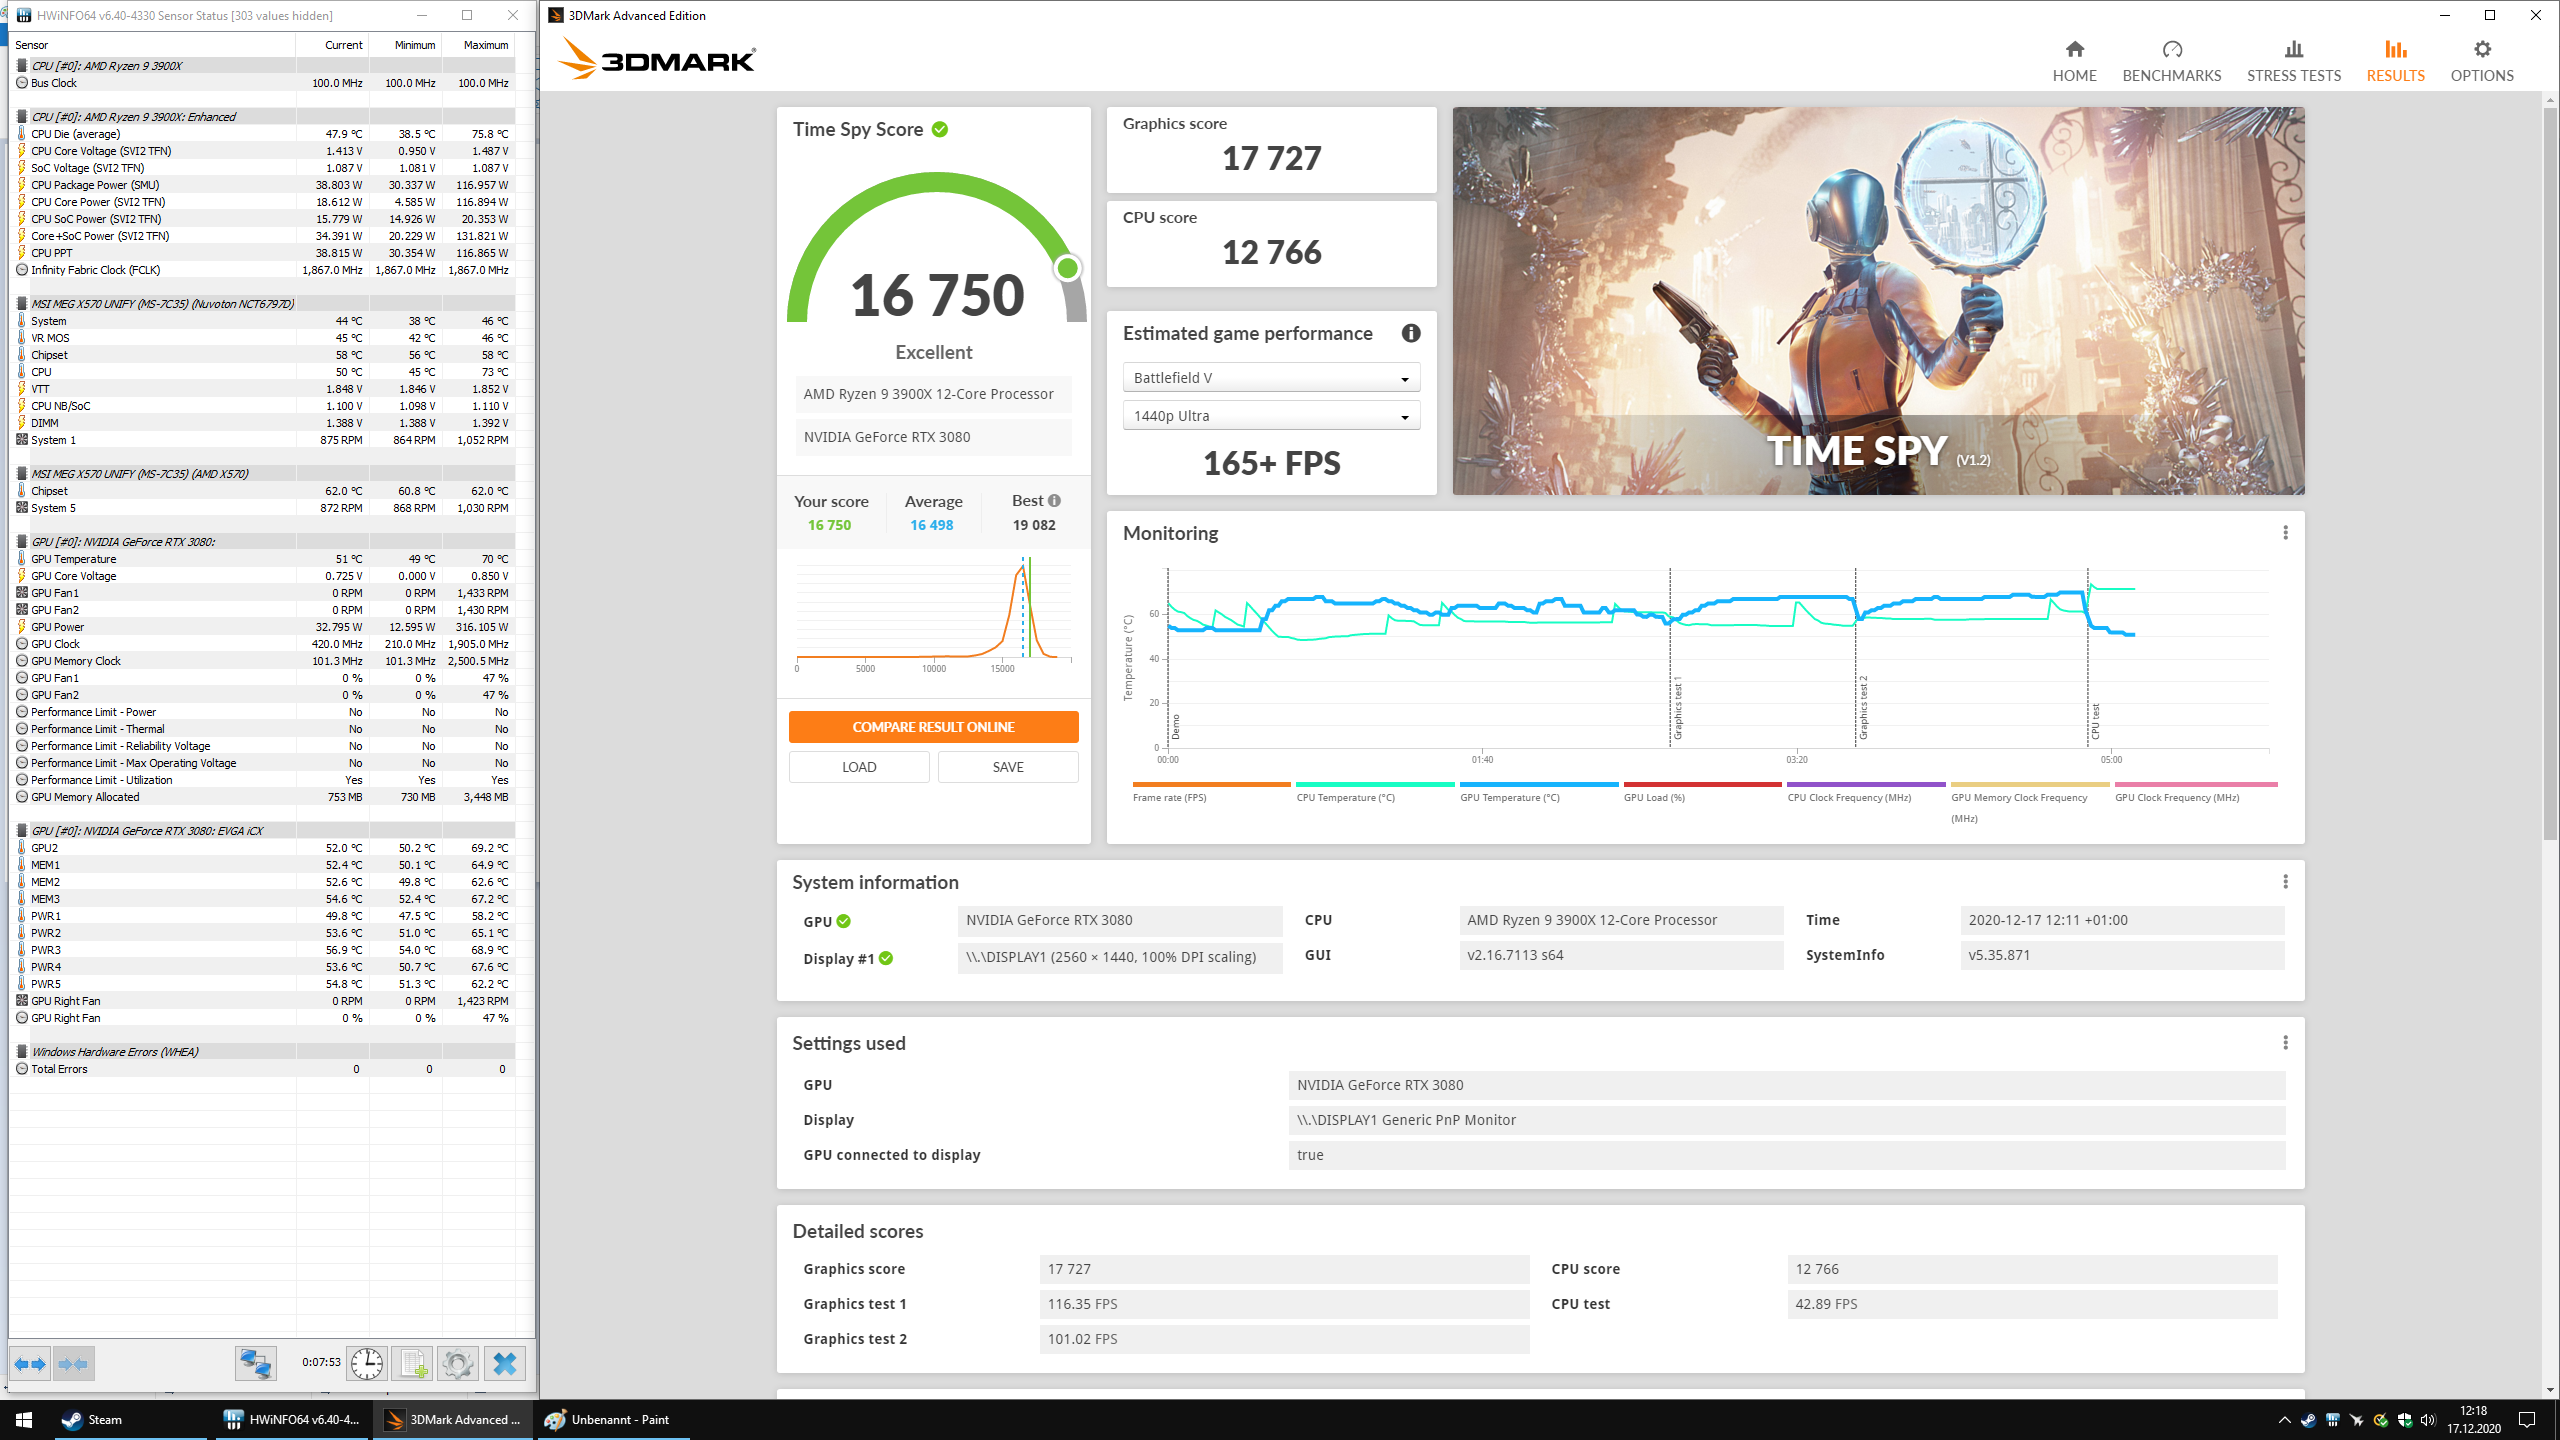Toggle Frame rate (FPS) legend in Monitoring
The image size is (2560, 1440).
tap(1211, 791)
